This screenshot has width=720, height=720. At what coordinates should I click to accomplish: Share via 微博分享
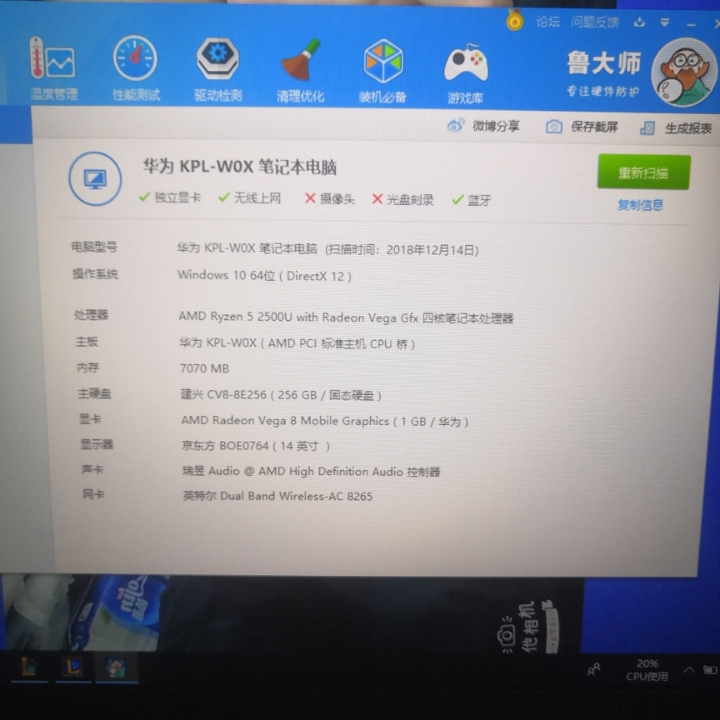(x=483, y=125)
